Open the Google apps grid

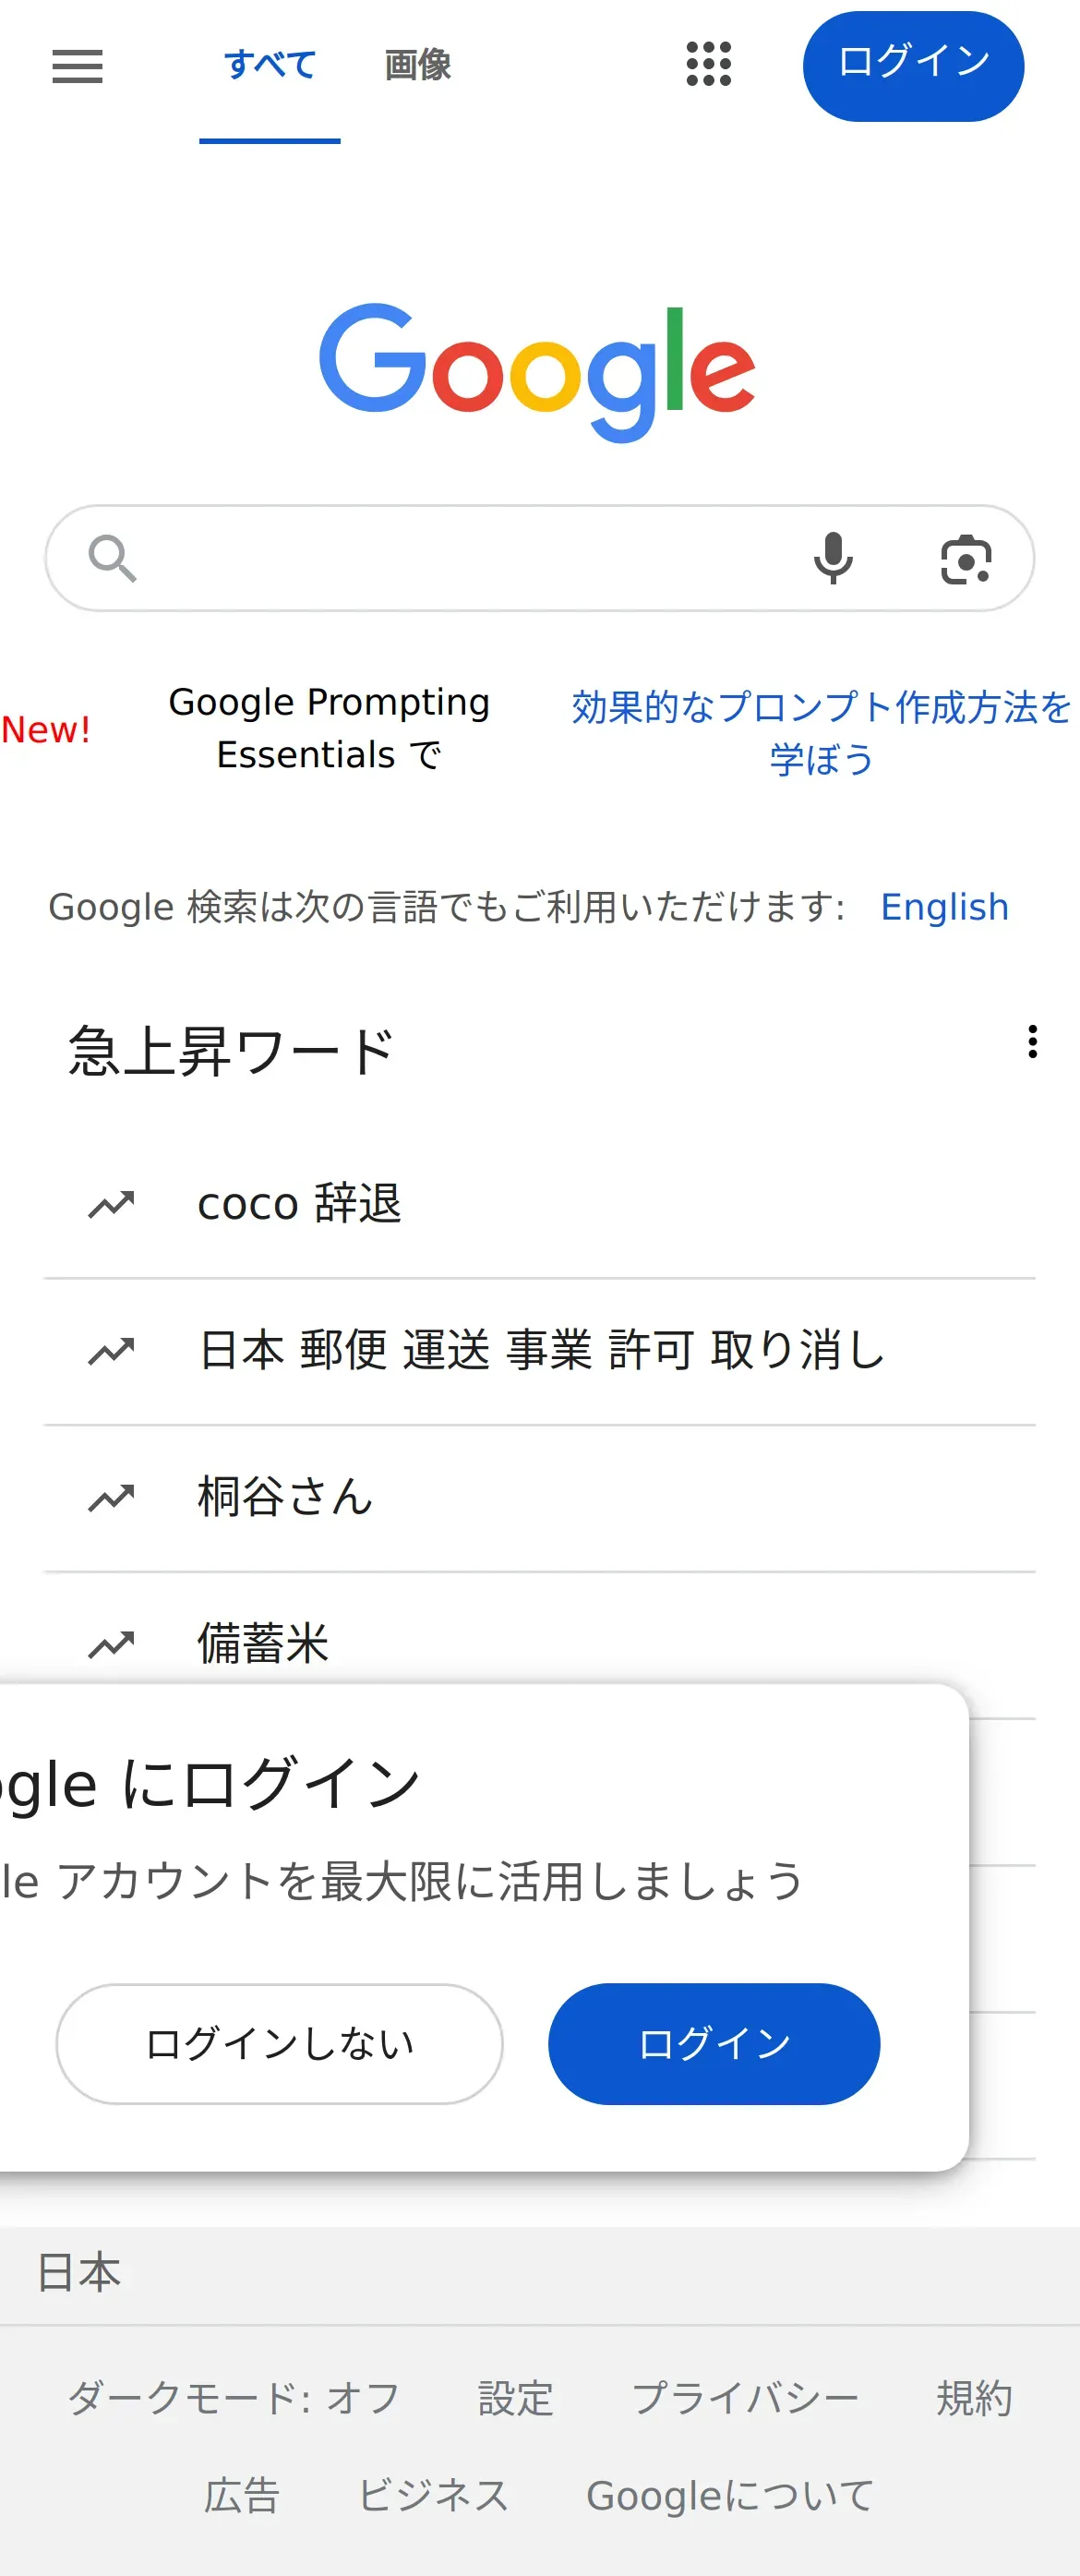tap(708, 64)
